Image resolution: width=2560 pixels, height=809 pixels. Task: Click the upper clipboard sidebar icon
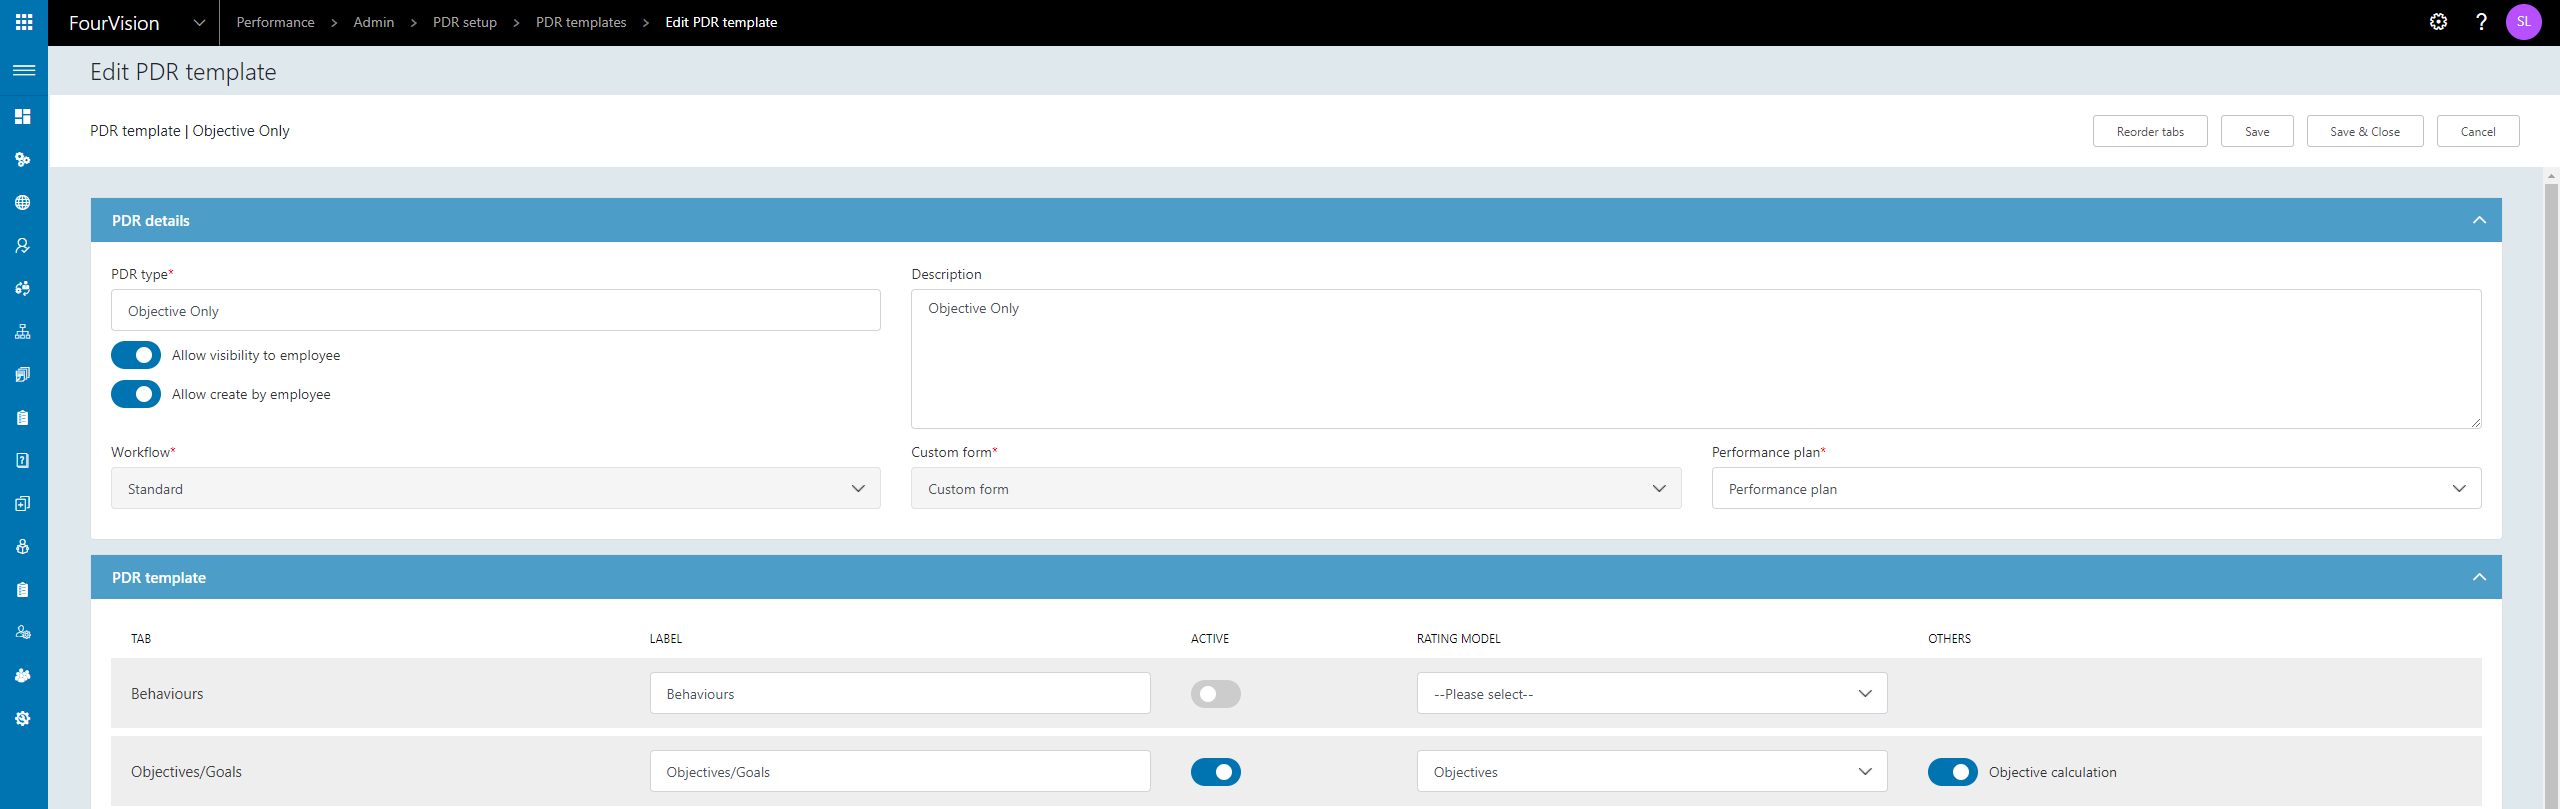23,418
